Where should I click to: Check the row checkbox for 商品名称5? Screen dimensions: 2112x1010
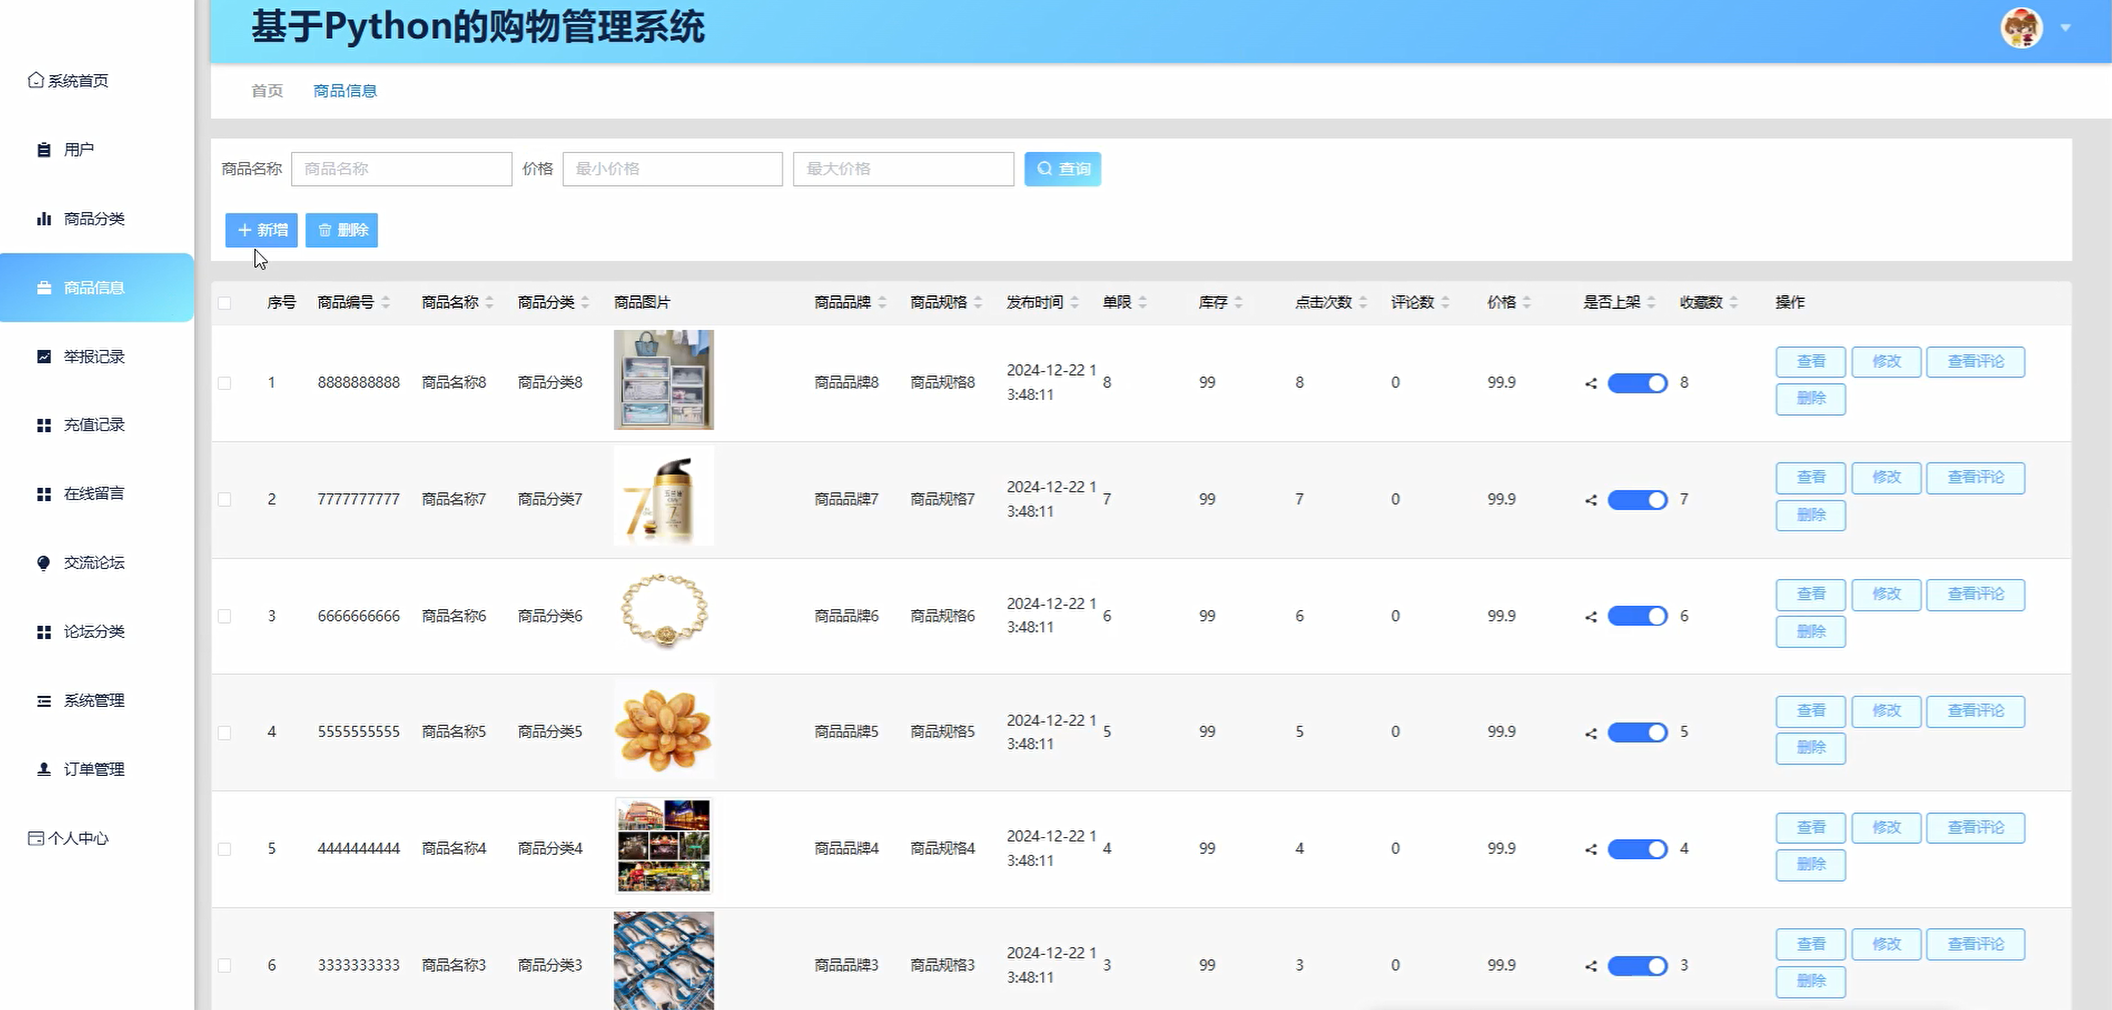coord(224,732)
